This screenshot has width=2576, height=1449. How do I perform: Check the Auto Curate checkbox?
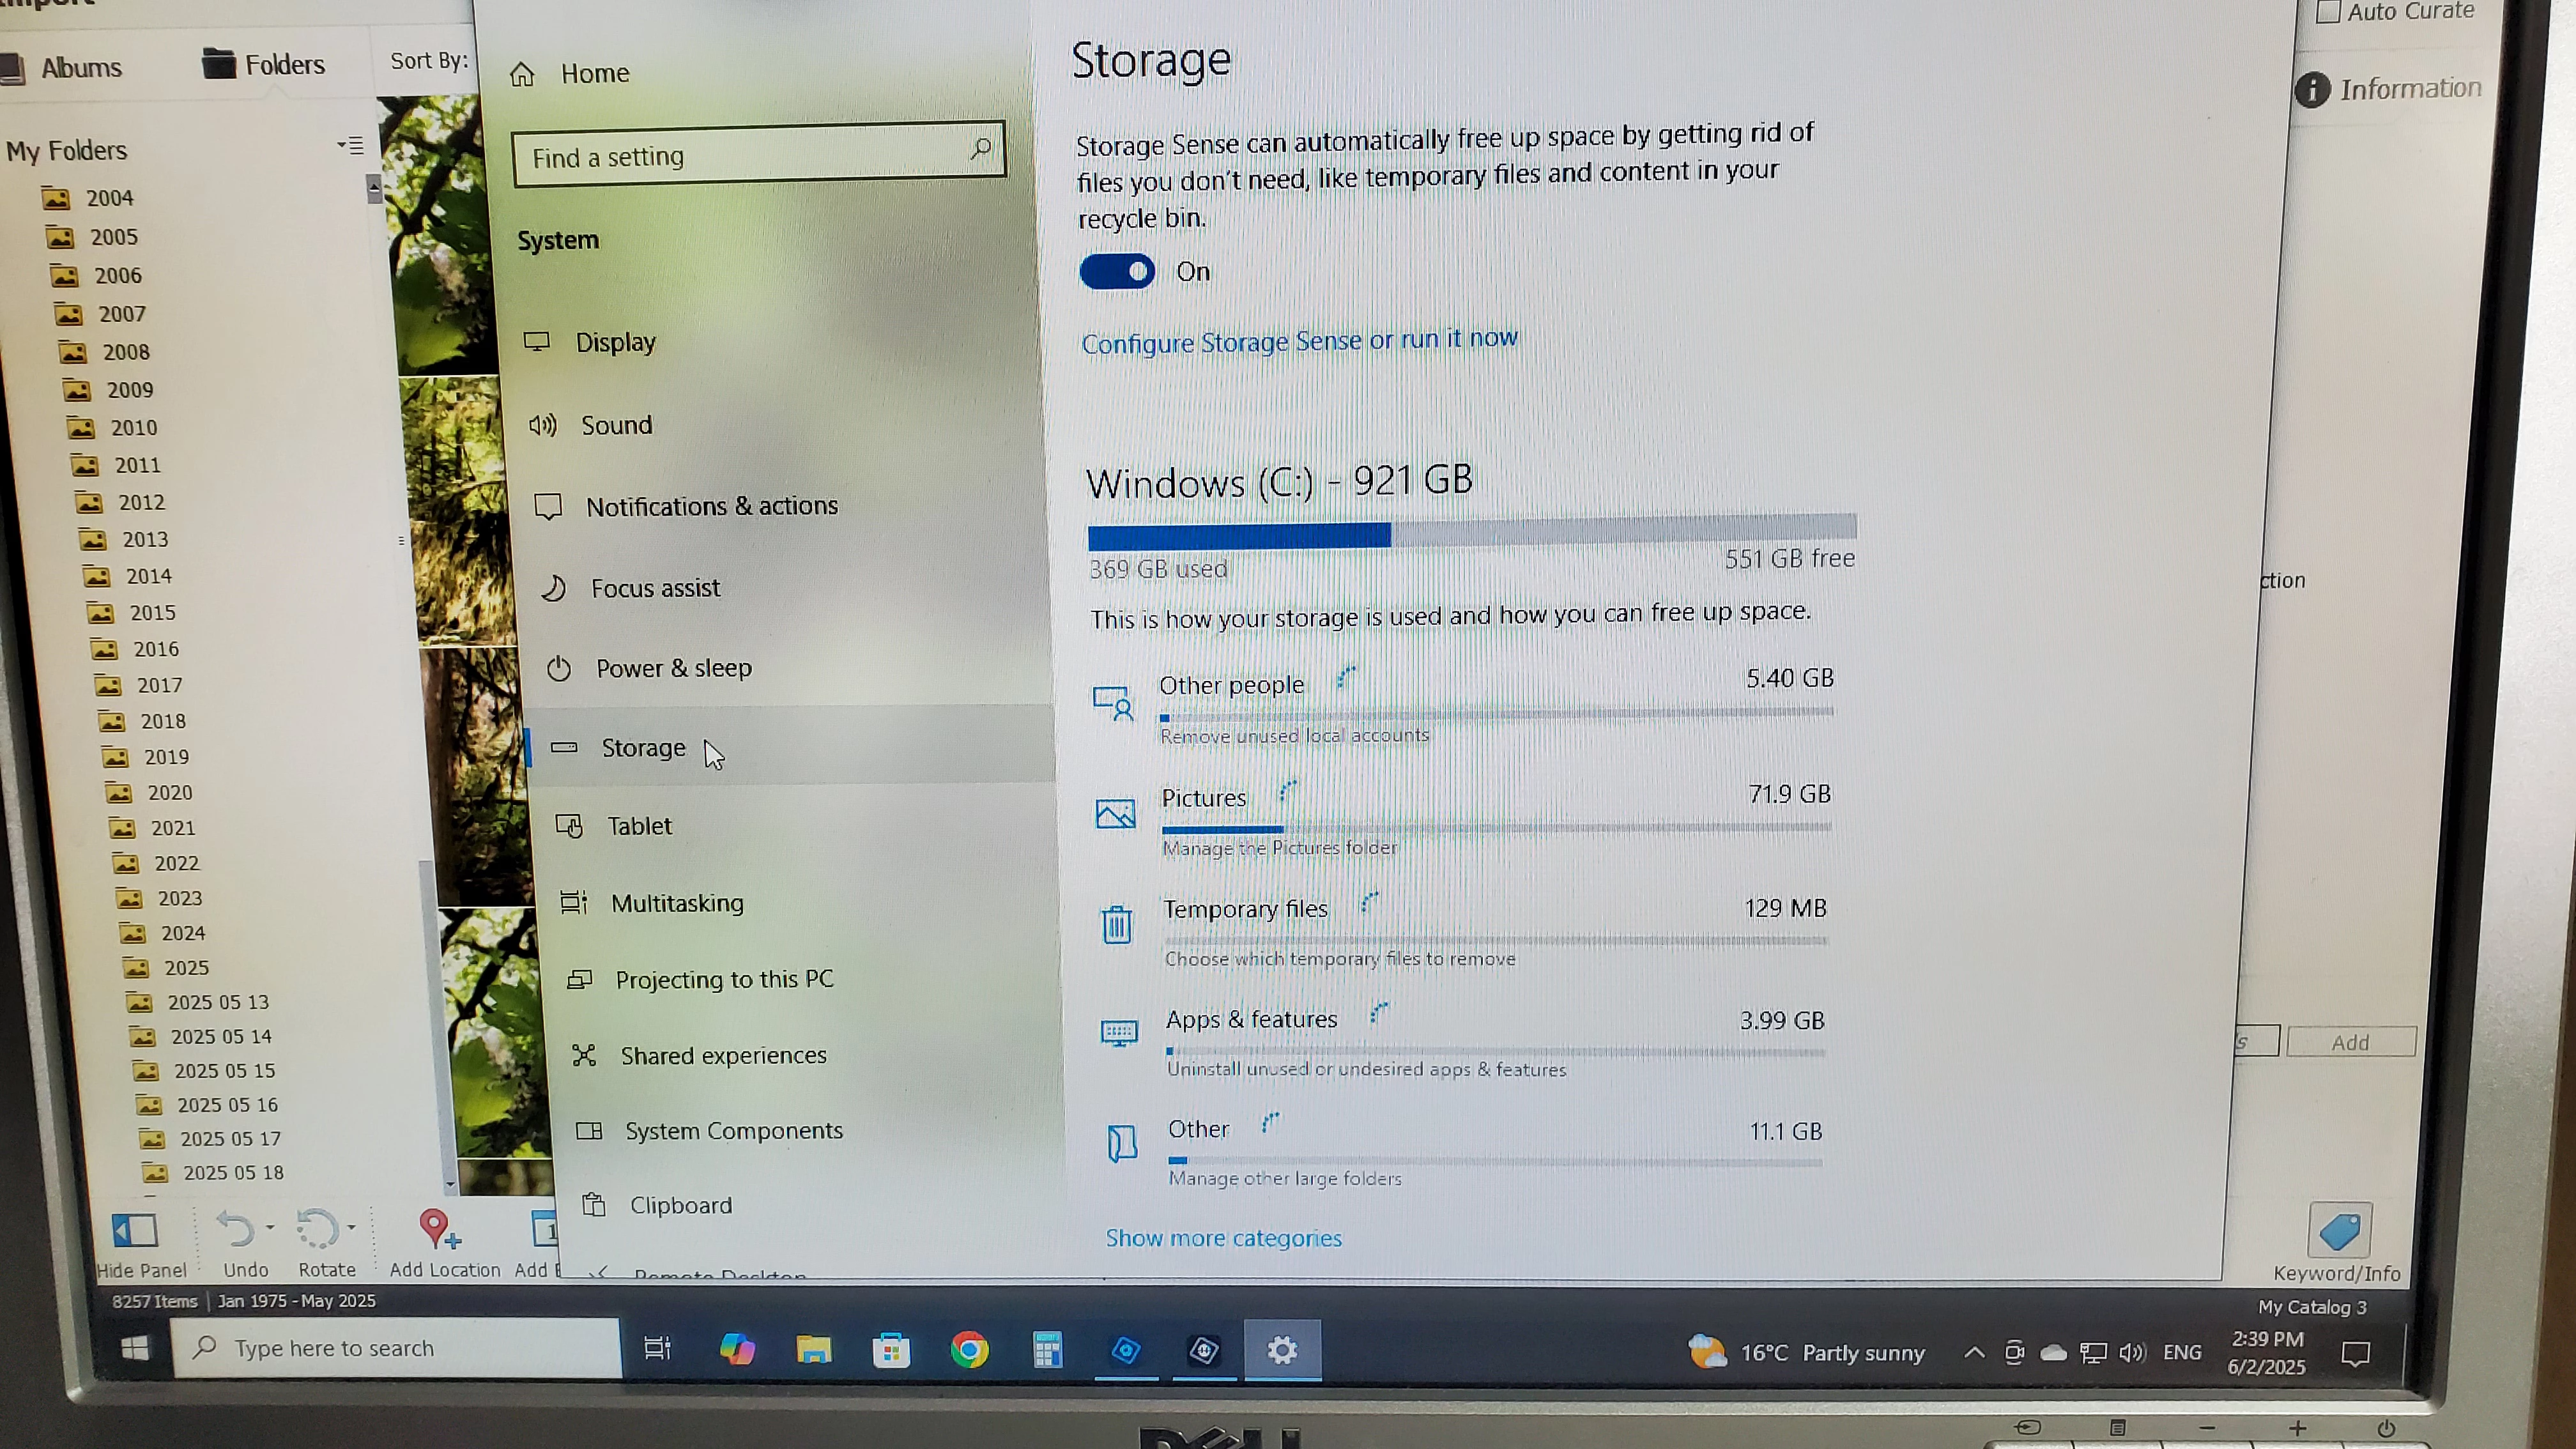point(2328,12)
